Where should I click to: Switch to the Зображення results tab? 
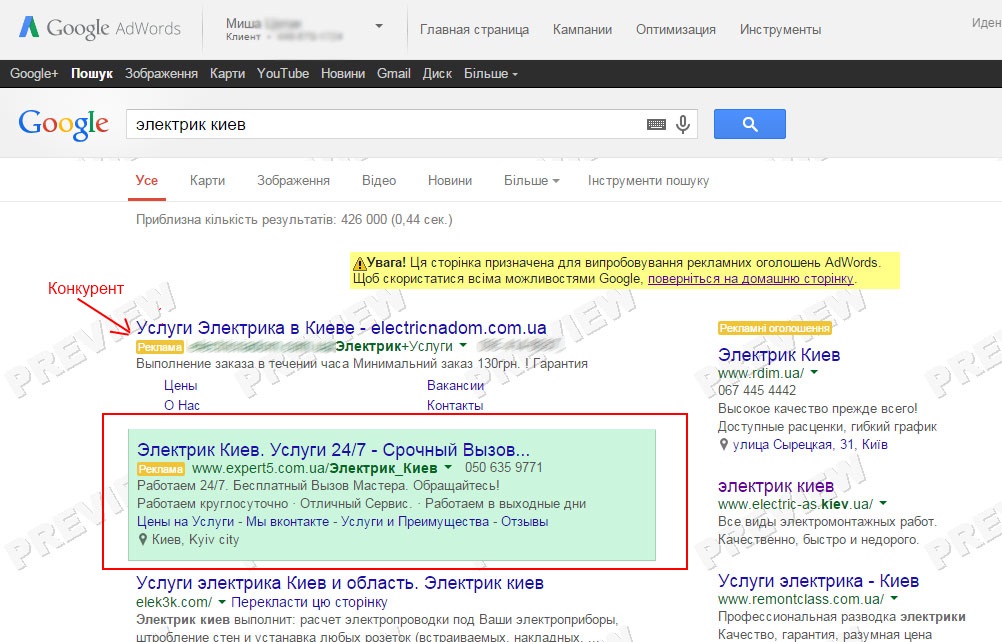pyautogui.click(x=293, y=181)
